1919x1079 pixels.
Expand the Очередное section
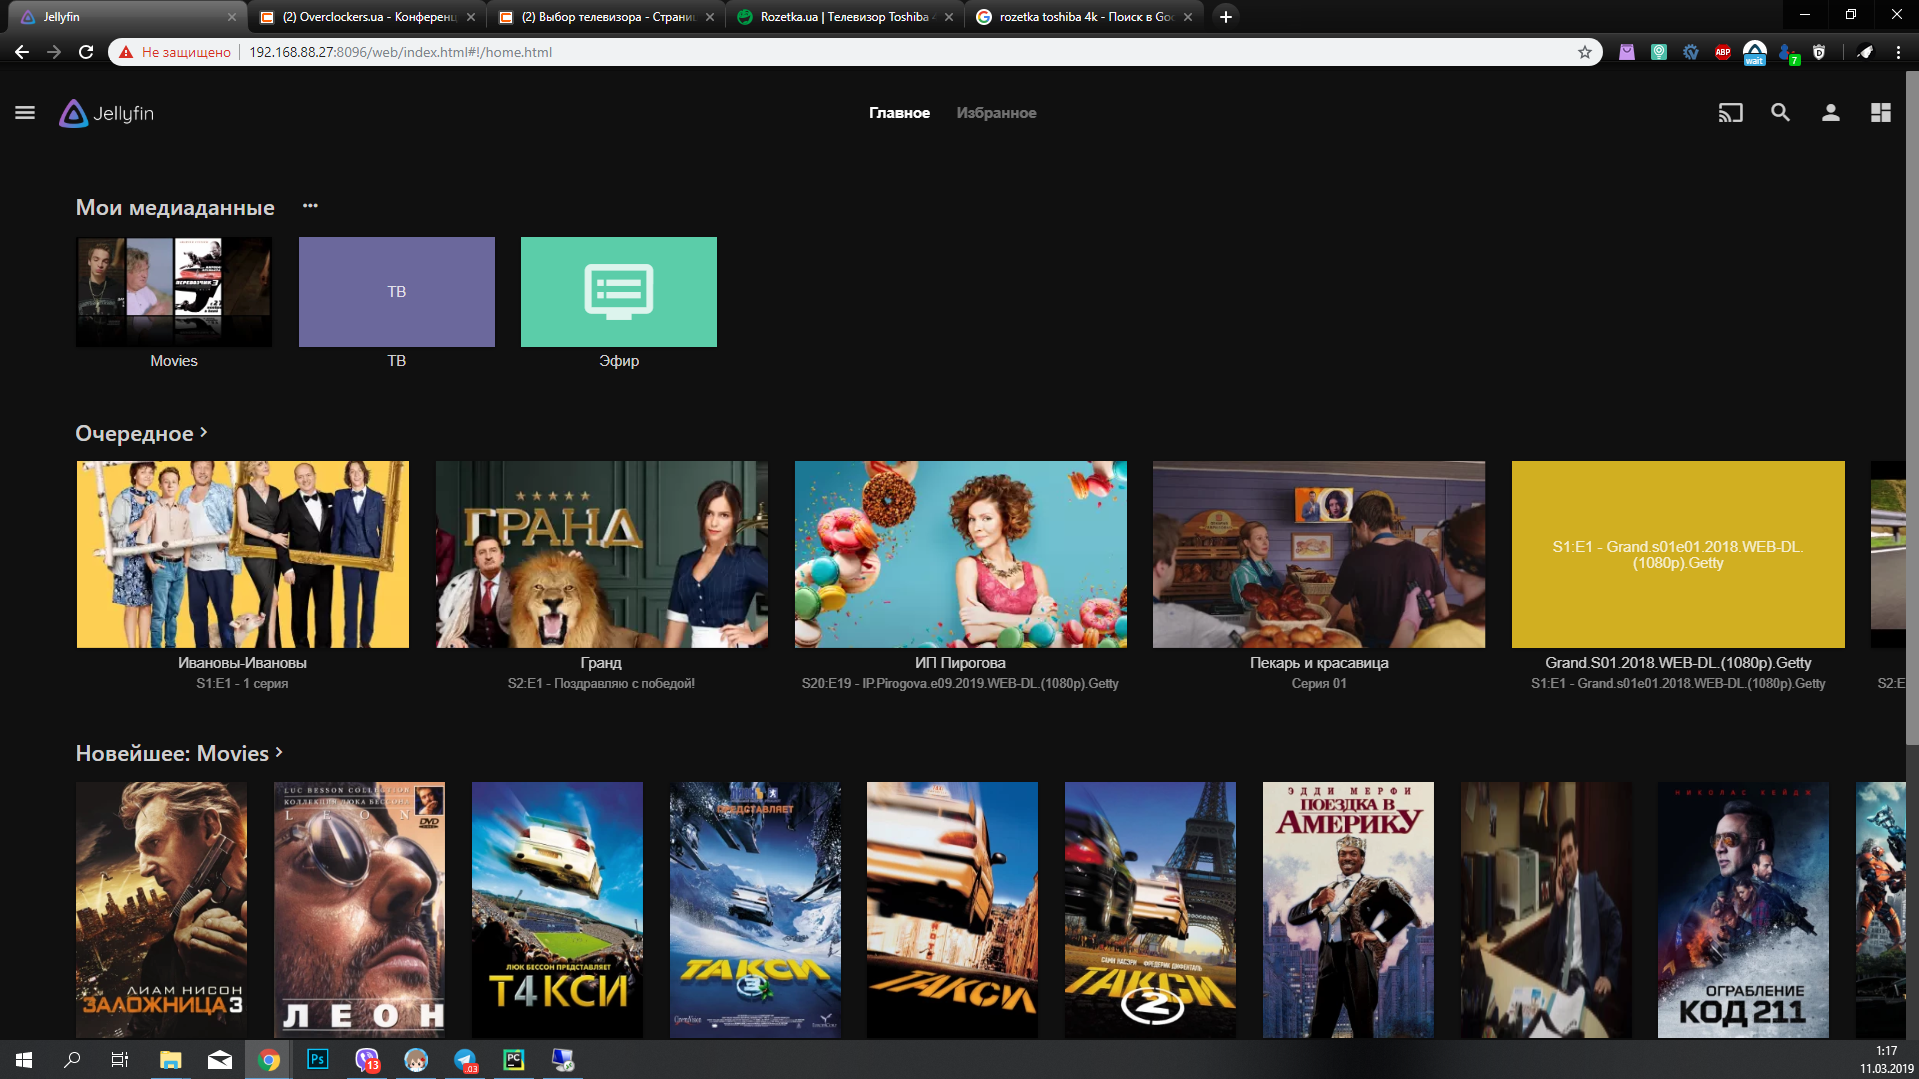coord(142,433)
